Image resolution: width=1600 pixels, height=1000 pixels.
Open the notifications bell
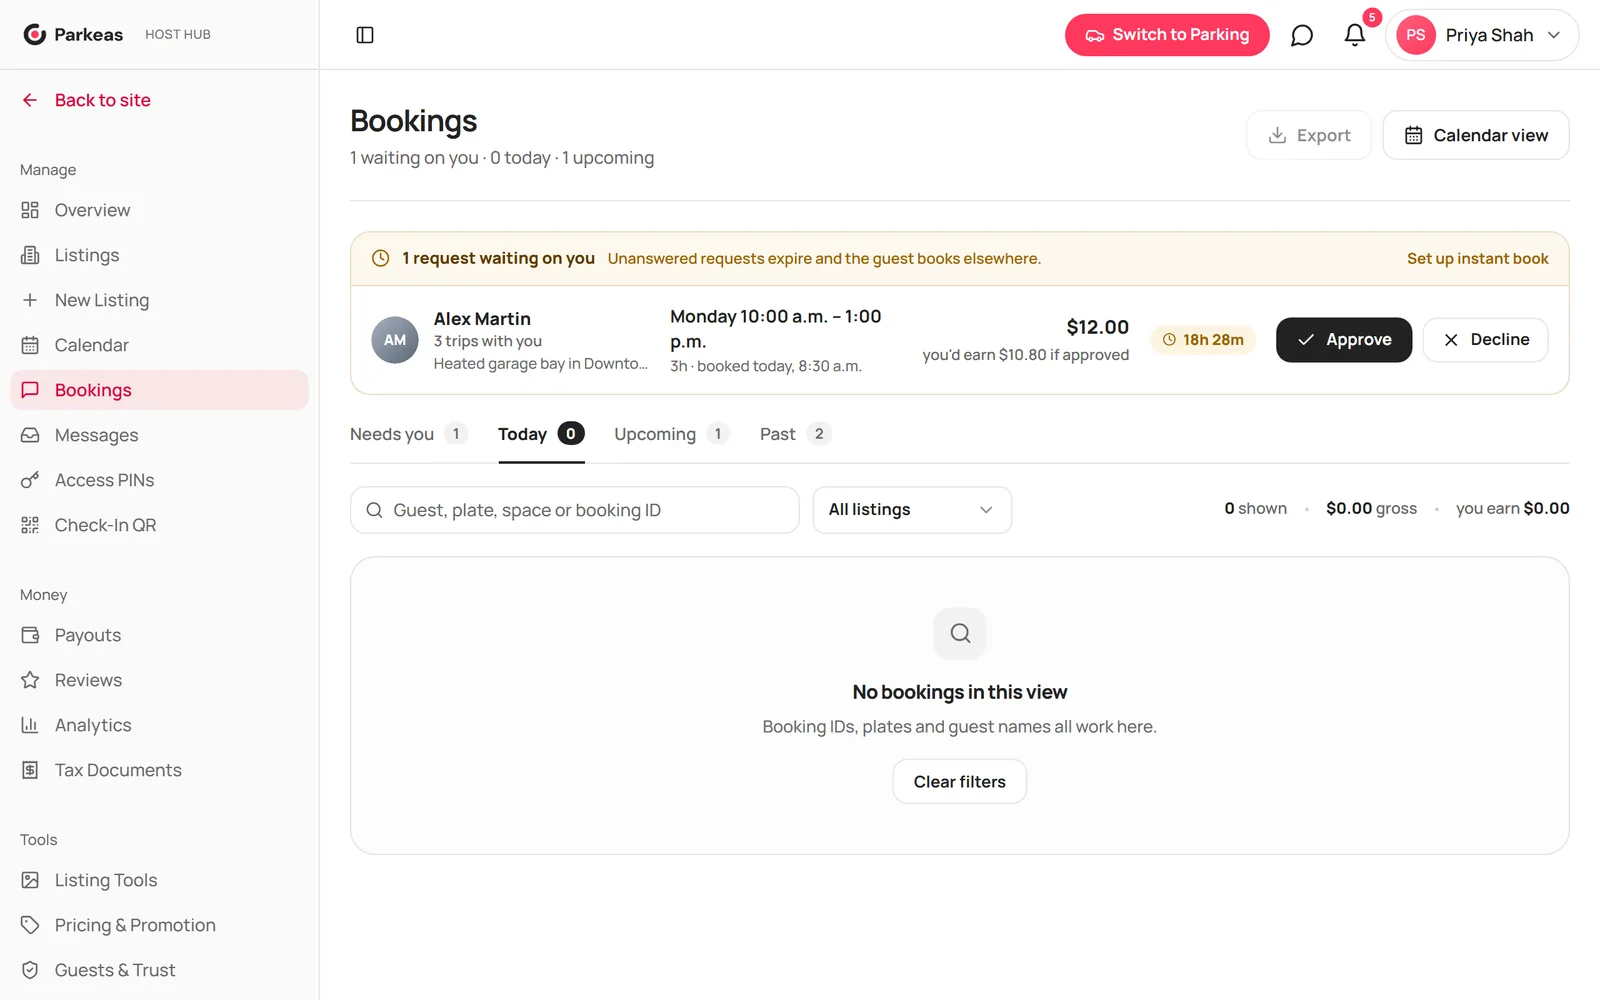pos(1355,35)
